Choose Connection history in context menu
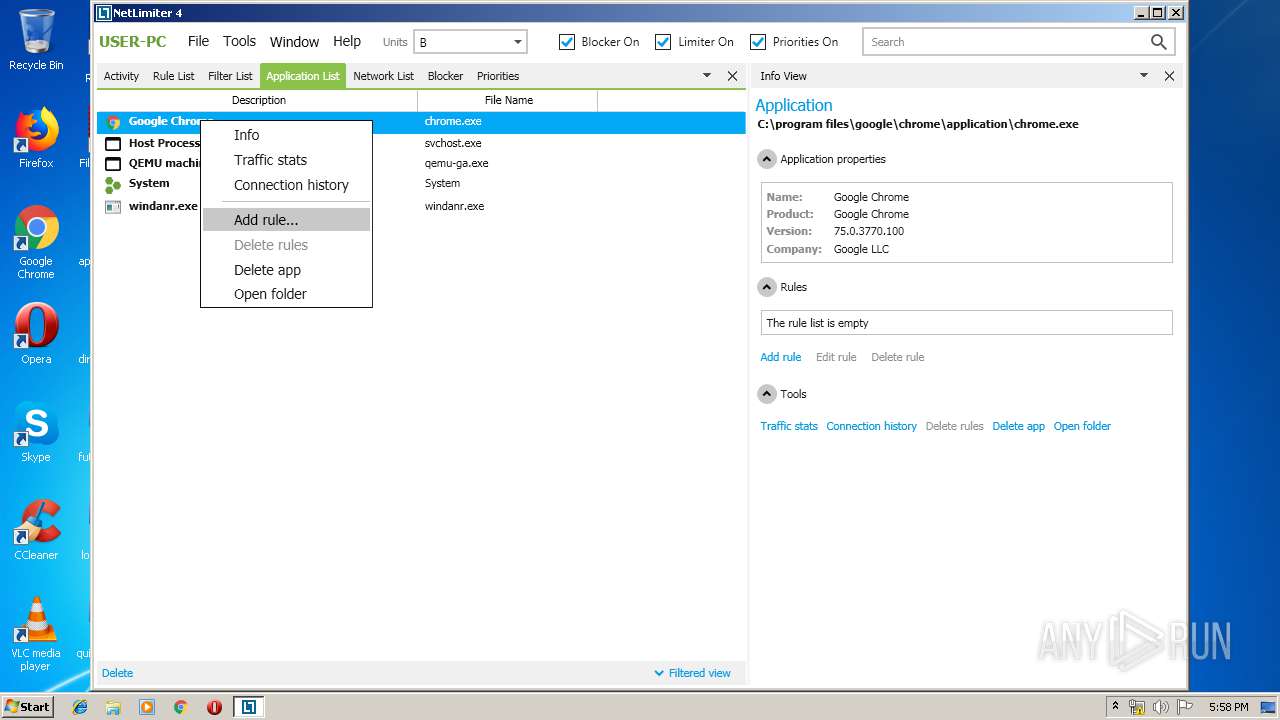The width and height of the screenshot is (1280, 720). coord(286,185)
